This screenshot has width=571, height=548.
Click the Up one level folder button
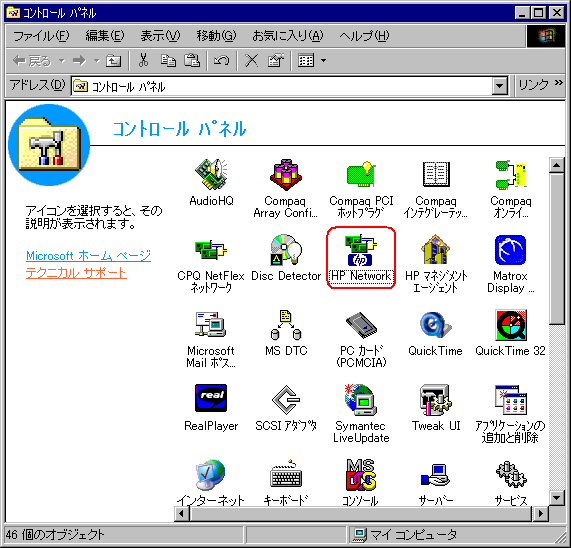coord(113,60)
